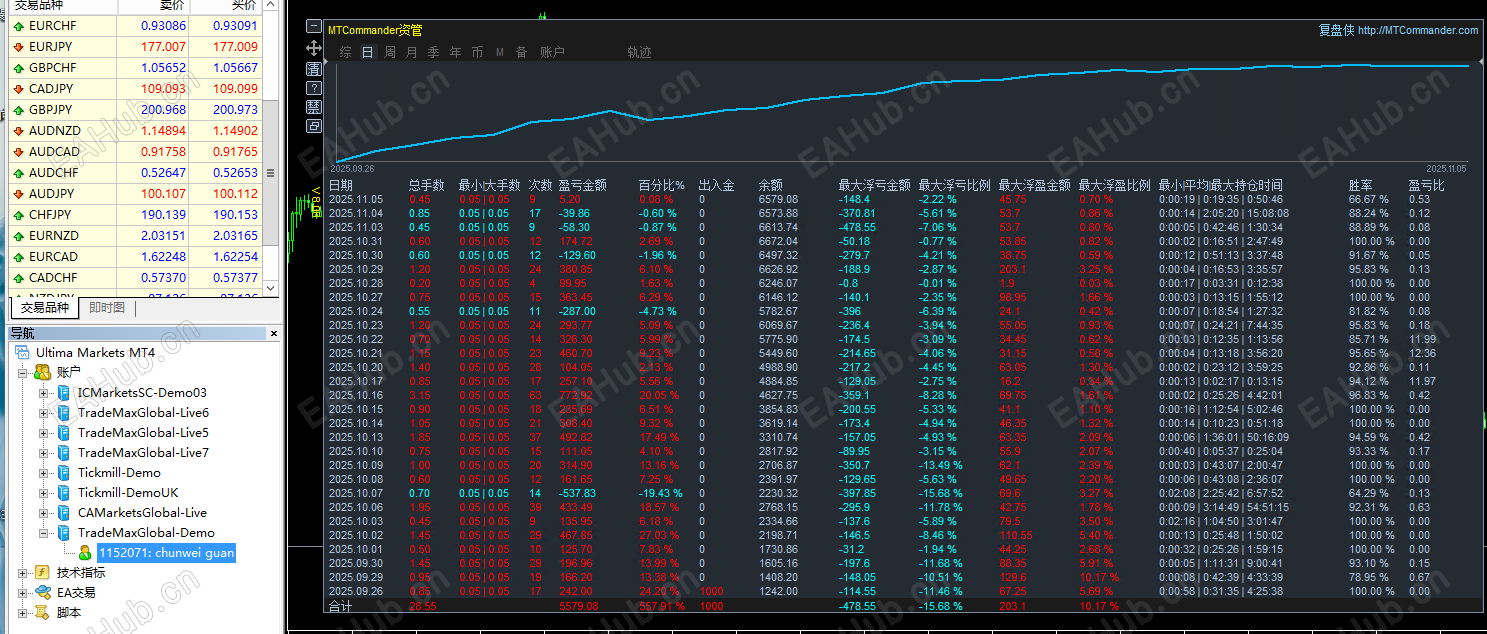
Task: Click the 合计 totals row label
Action: (x=341, y=606)
